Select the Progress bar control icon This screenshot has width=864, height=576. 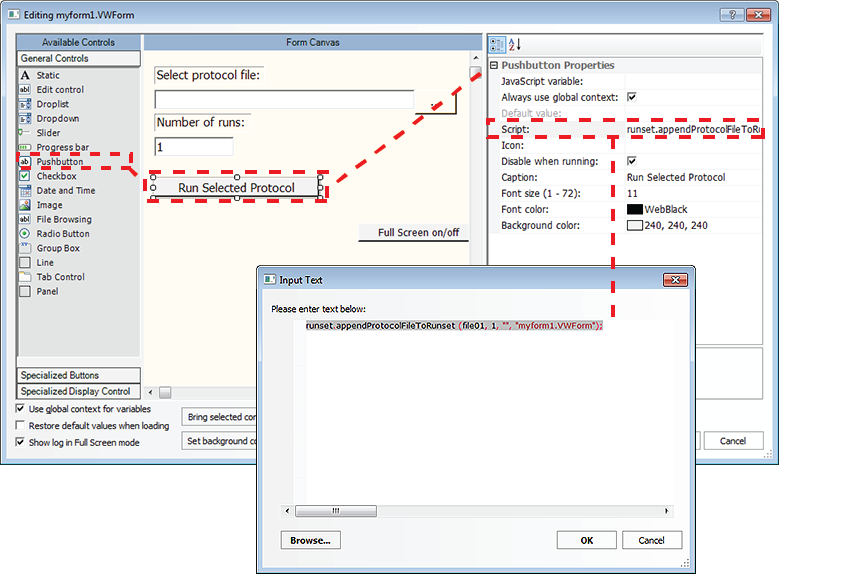pos(26,147)
